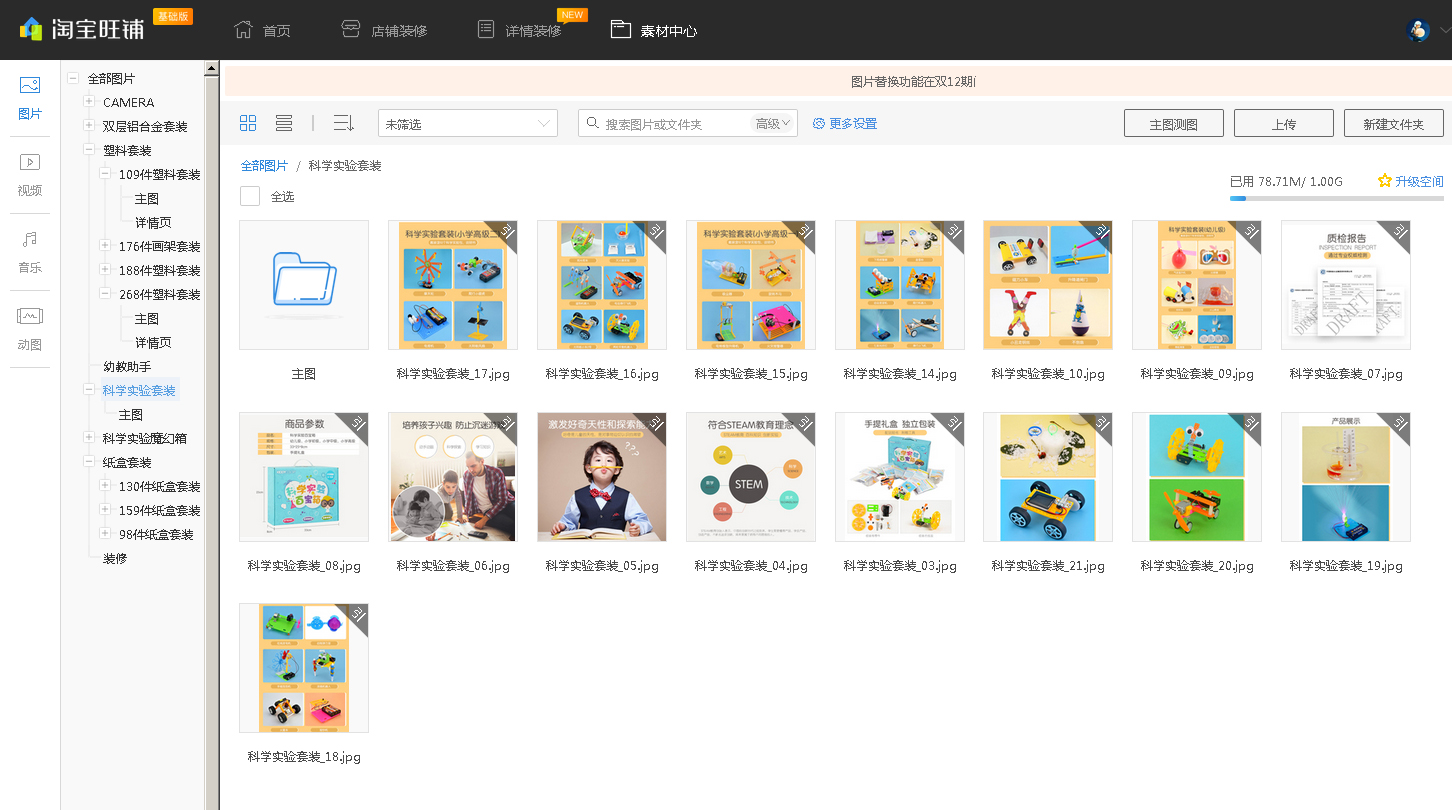Switch to grid view layout
Image resolution: width=1452 pixels, height=810 pixels.
tap(248, 123)
